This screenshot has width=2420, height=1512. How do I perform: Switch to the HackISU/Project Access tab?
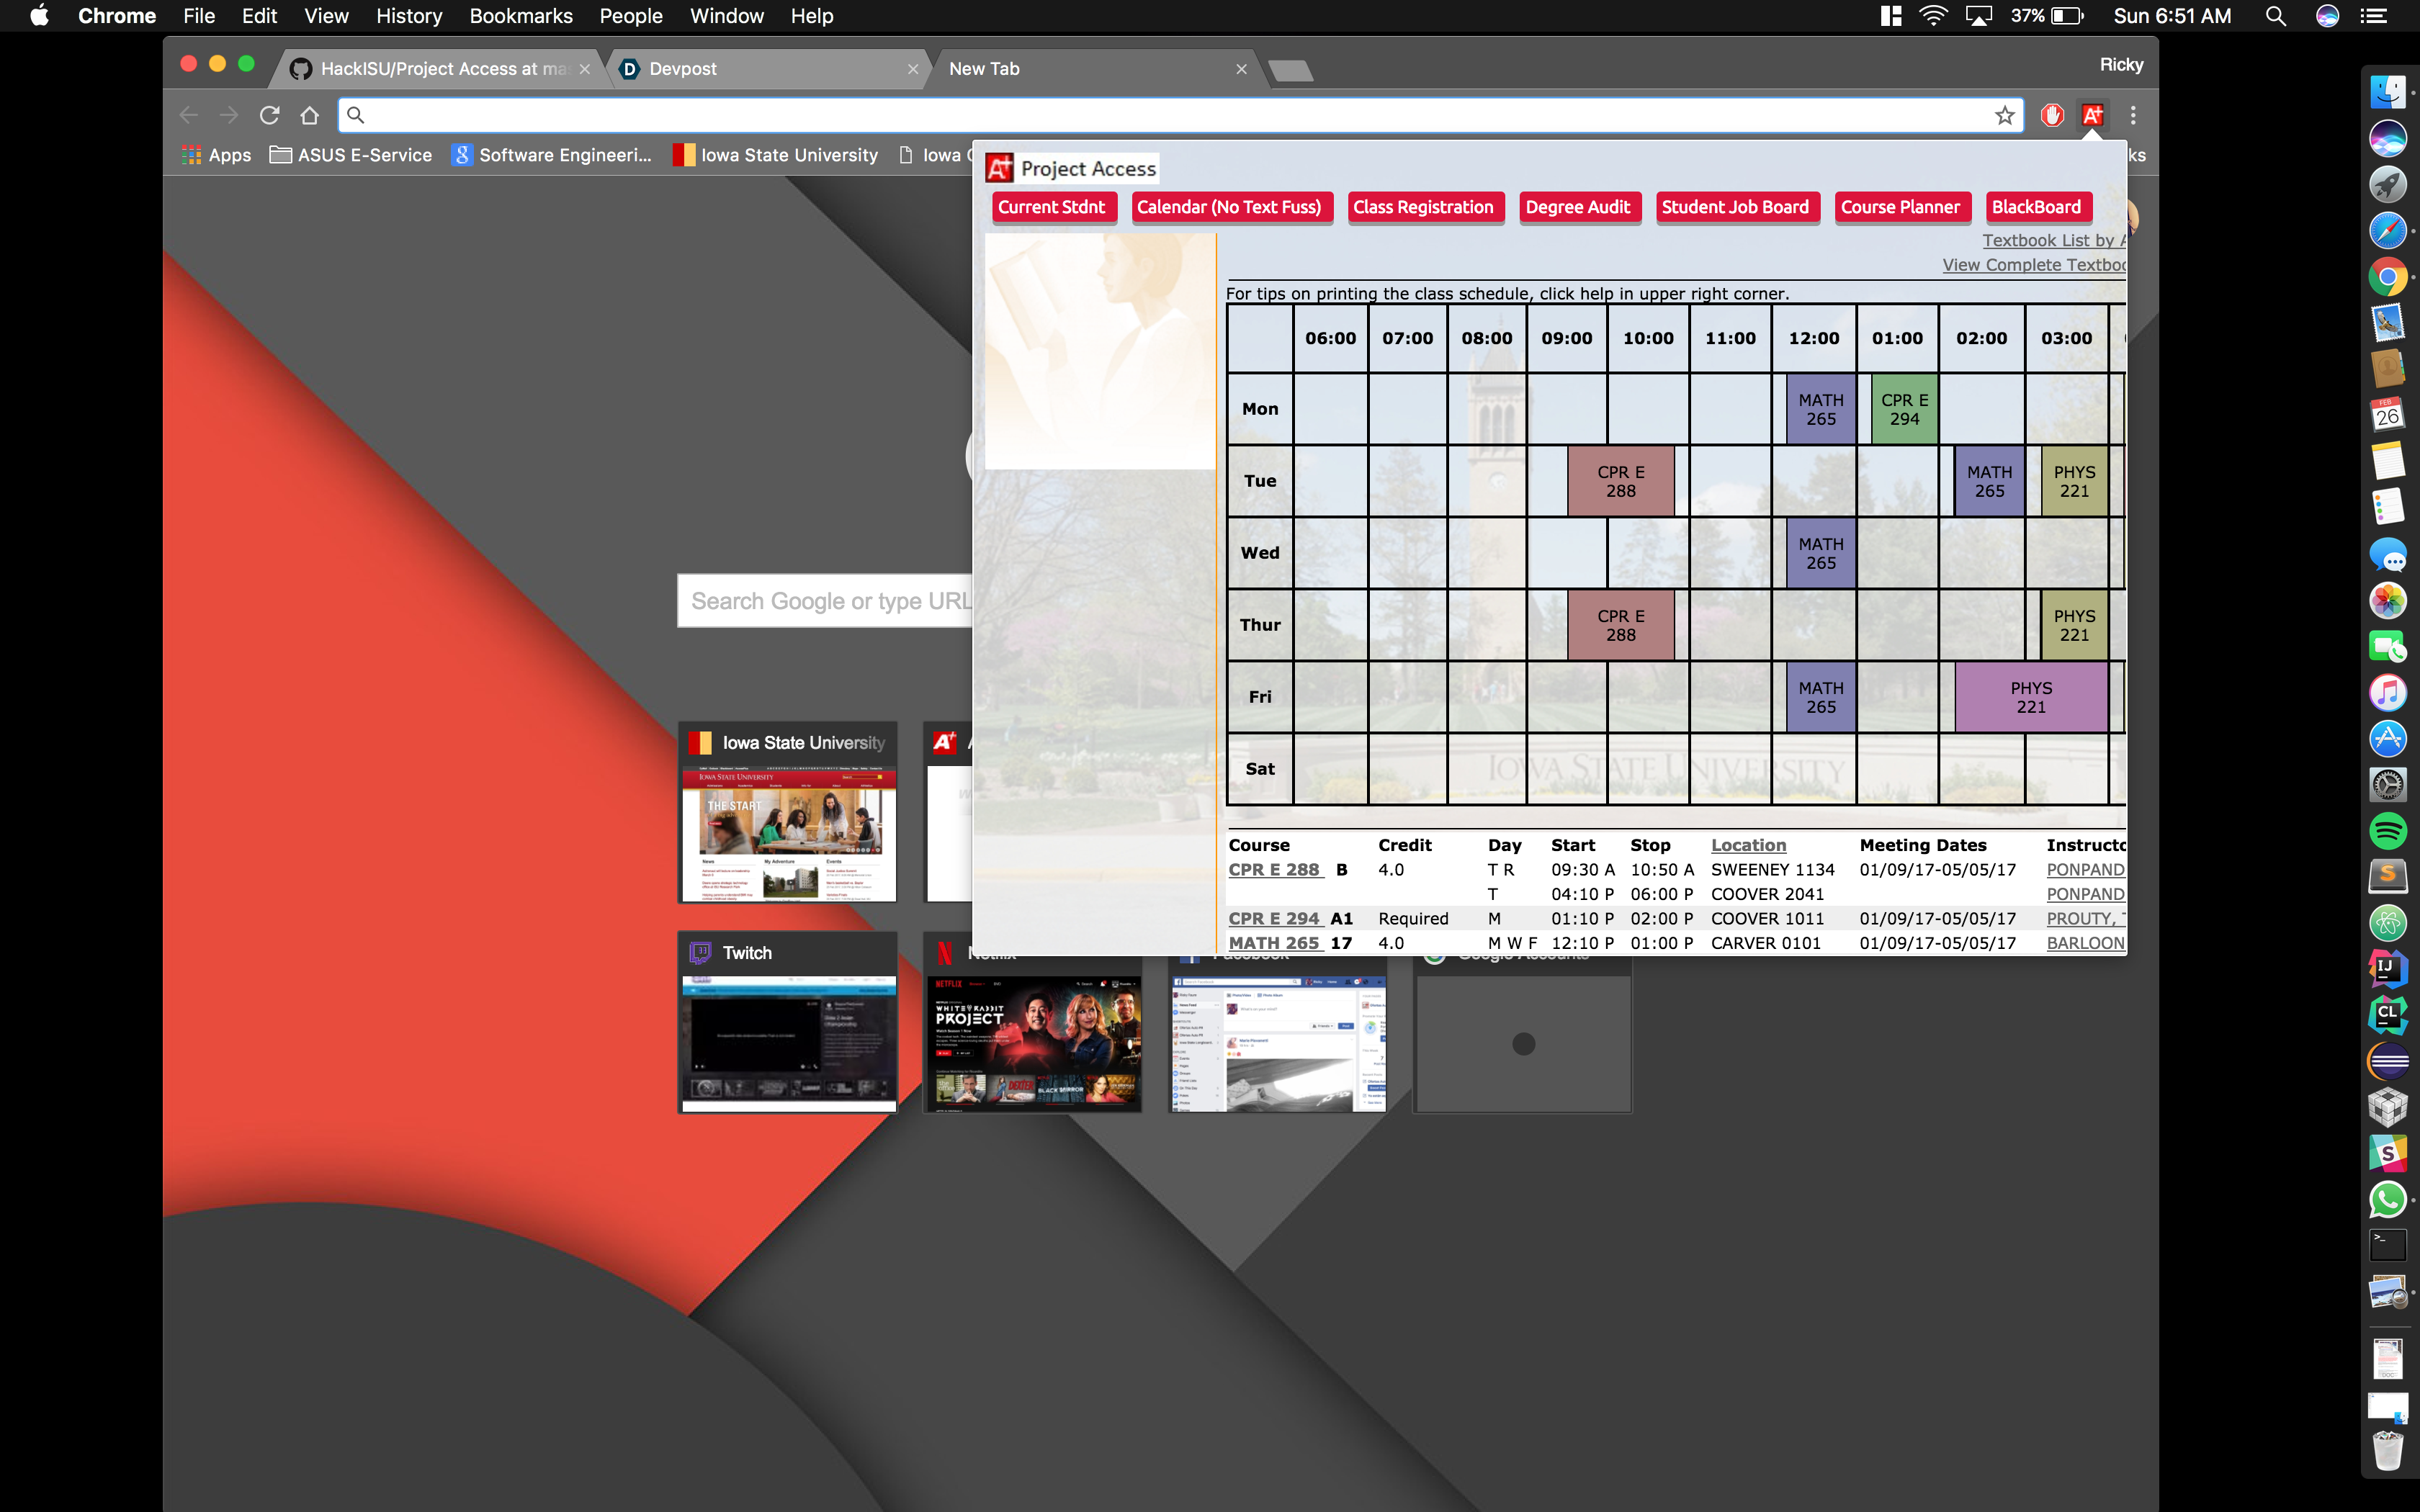coord(440,69)
